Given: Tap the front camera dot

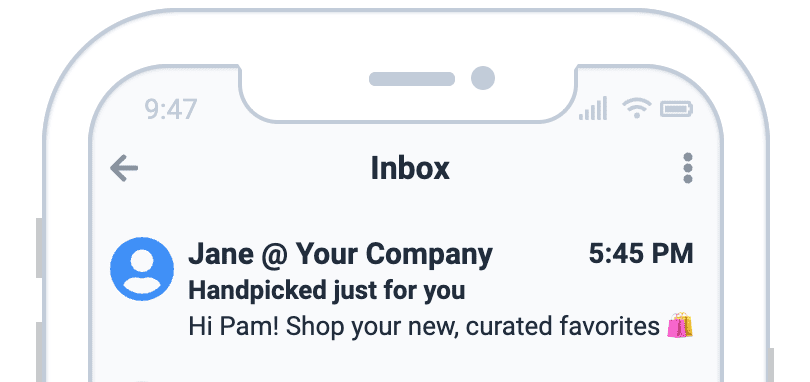Looking at the screenshot, I should (x=483, y=78).
